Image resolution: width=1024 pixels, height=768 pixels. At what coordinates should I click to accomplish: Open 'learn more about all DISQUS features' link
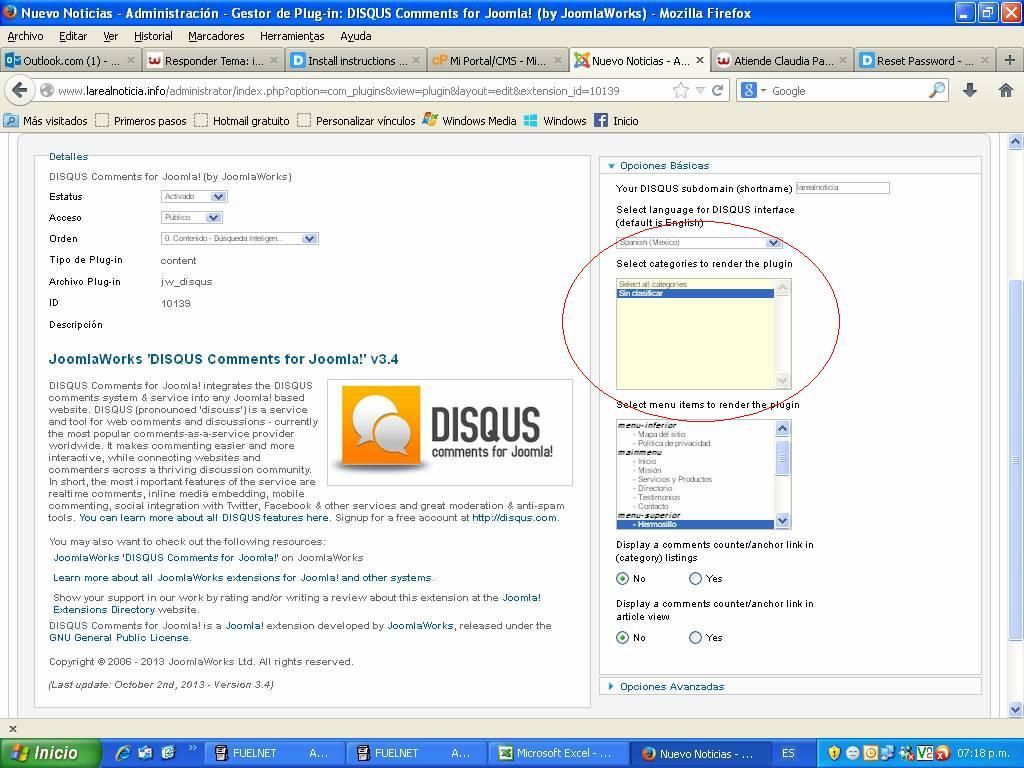click(x=204, y=517)
